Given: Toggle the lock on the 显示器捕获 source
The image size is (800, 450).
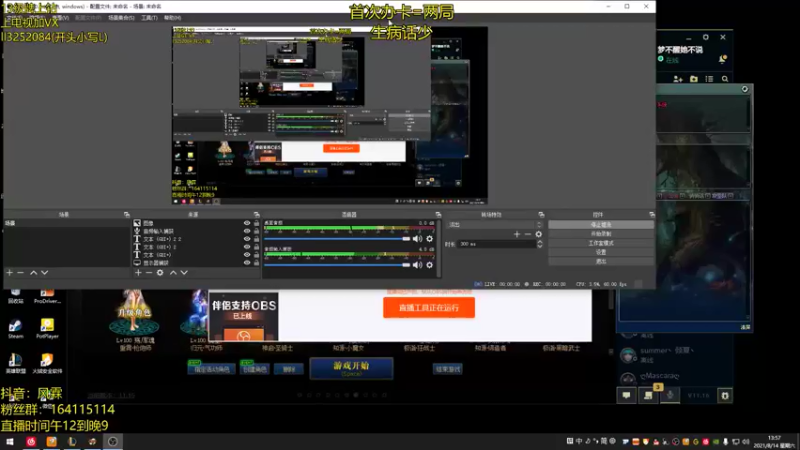Looking at the screenshot, I should click(x=257, y=263).
